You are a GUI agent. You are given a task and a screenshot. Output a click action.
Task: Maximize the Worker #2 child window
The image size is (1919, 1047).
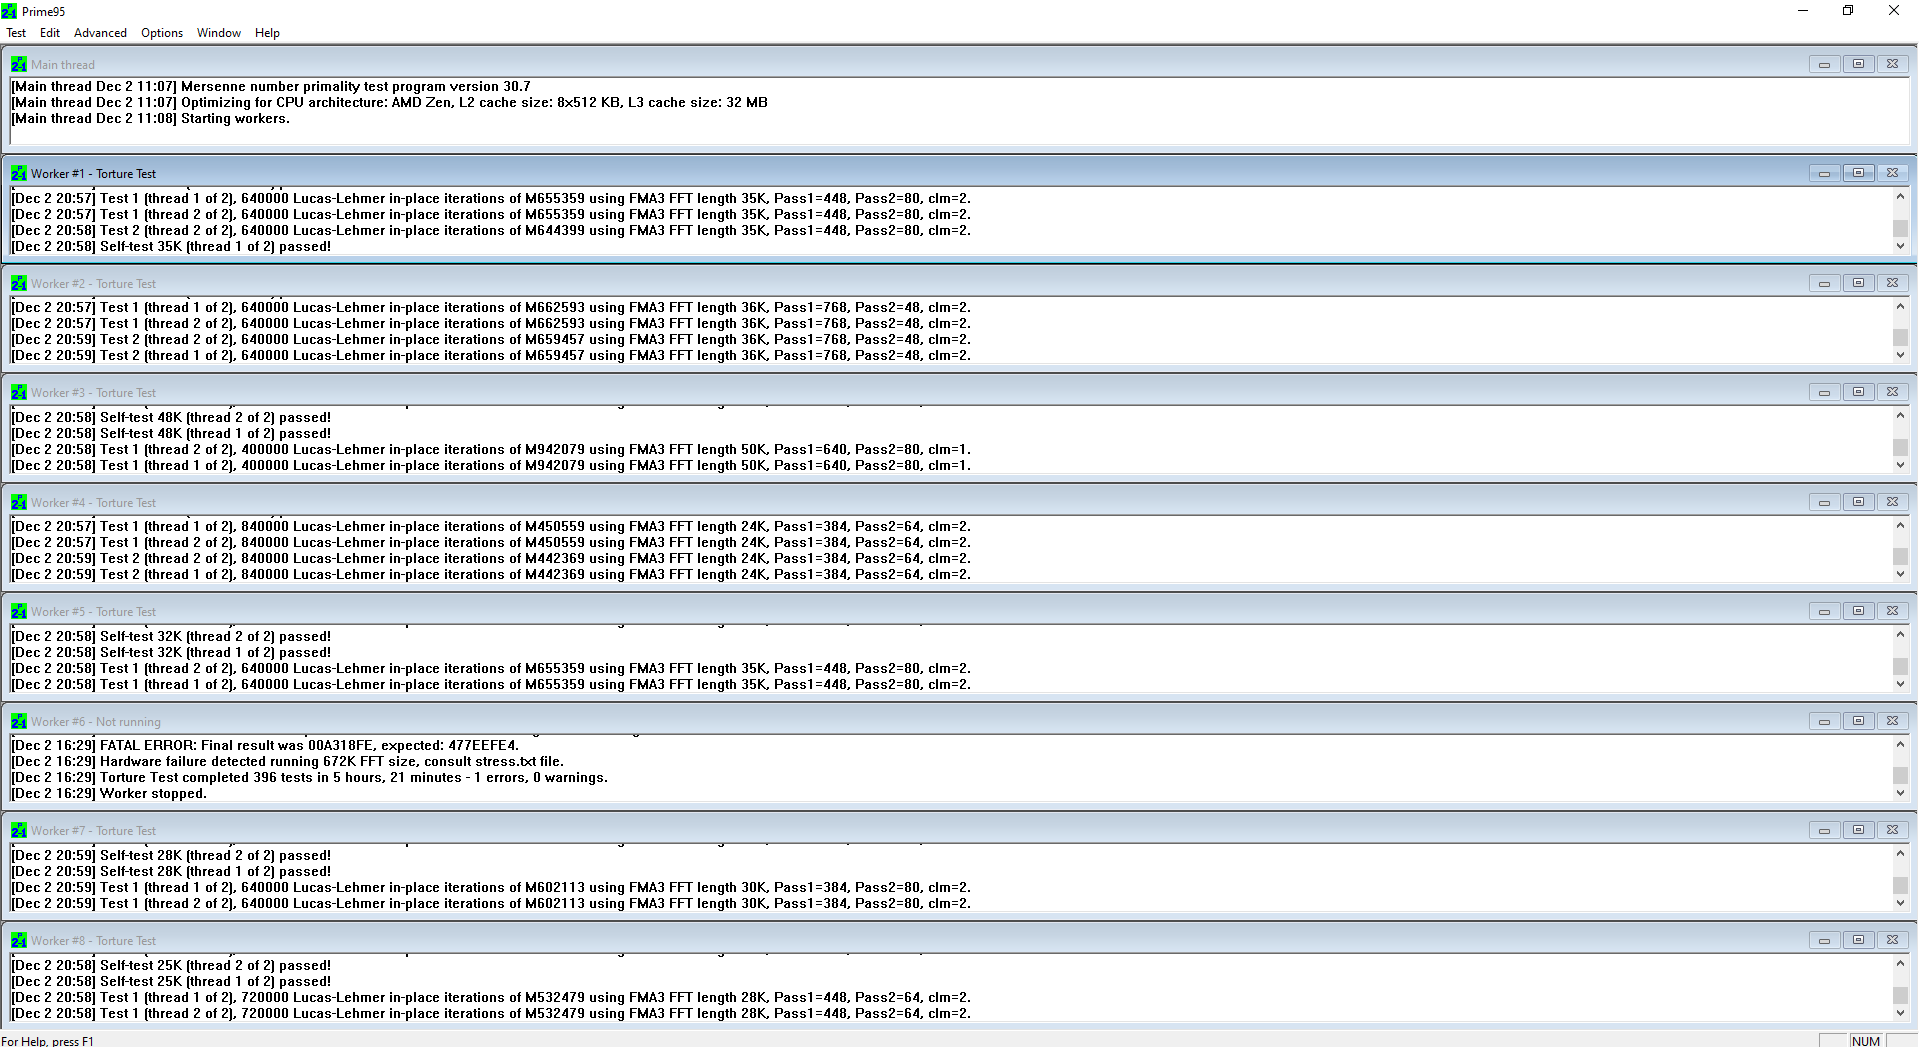tap(1858, 283)
